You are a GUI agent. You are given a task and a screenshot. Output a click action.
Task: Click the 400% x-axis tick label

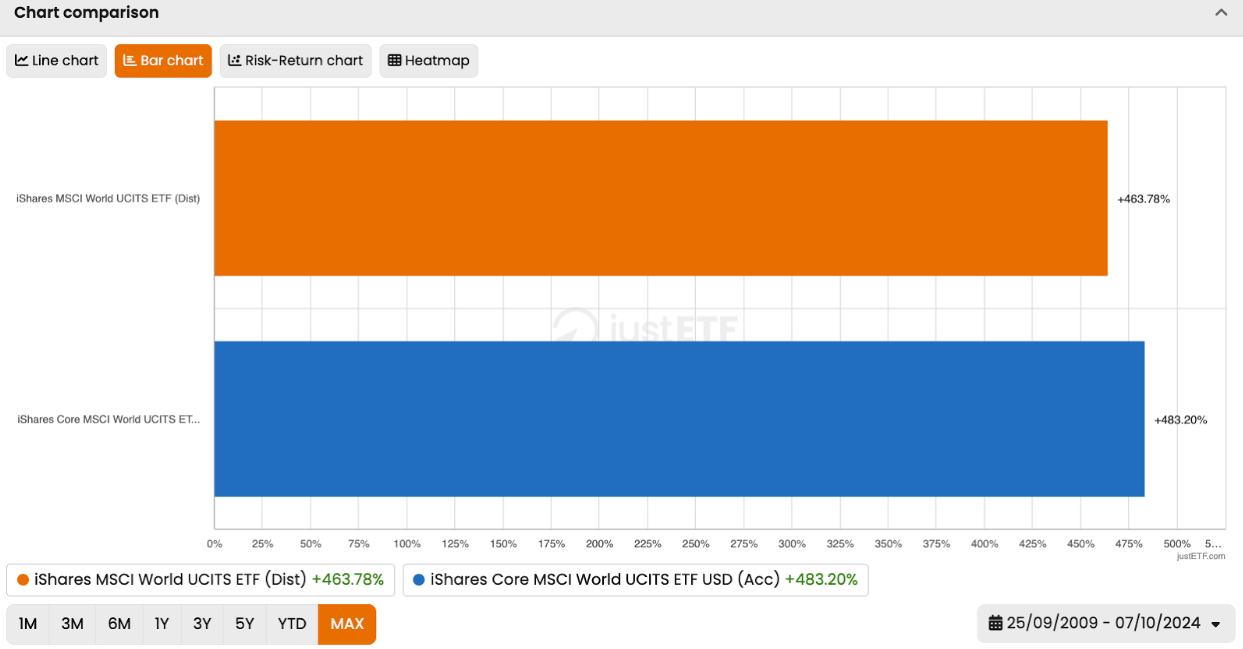[985, 544]
